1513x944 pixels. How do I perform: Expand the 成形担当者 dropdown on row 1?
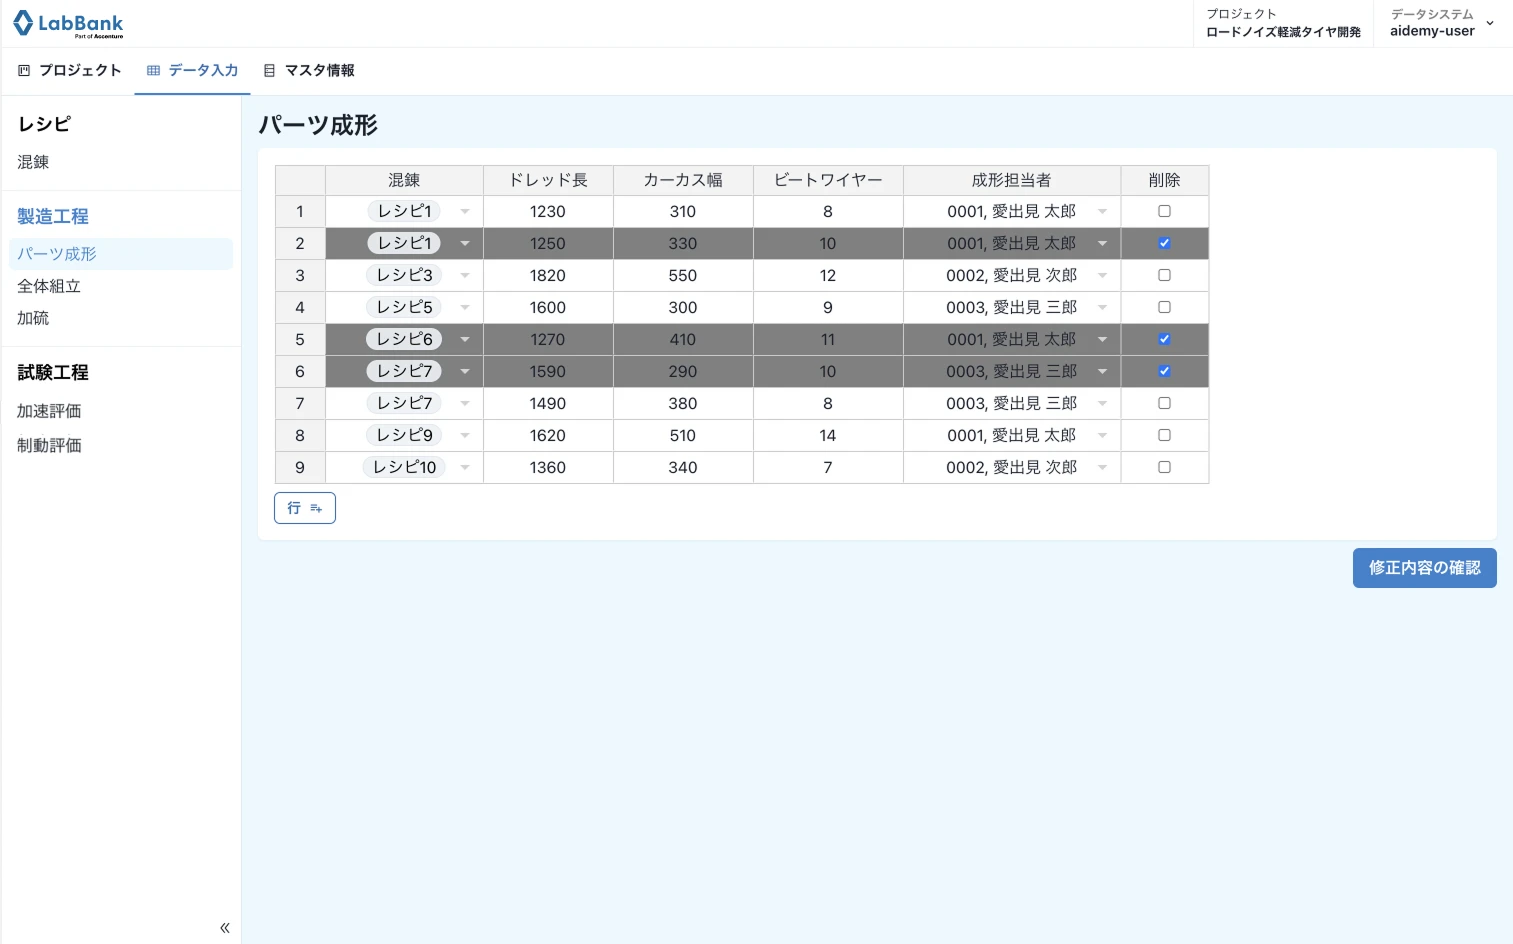click(x=1101, y=211)
